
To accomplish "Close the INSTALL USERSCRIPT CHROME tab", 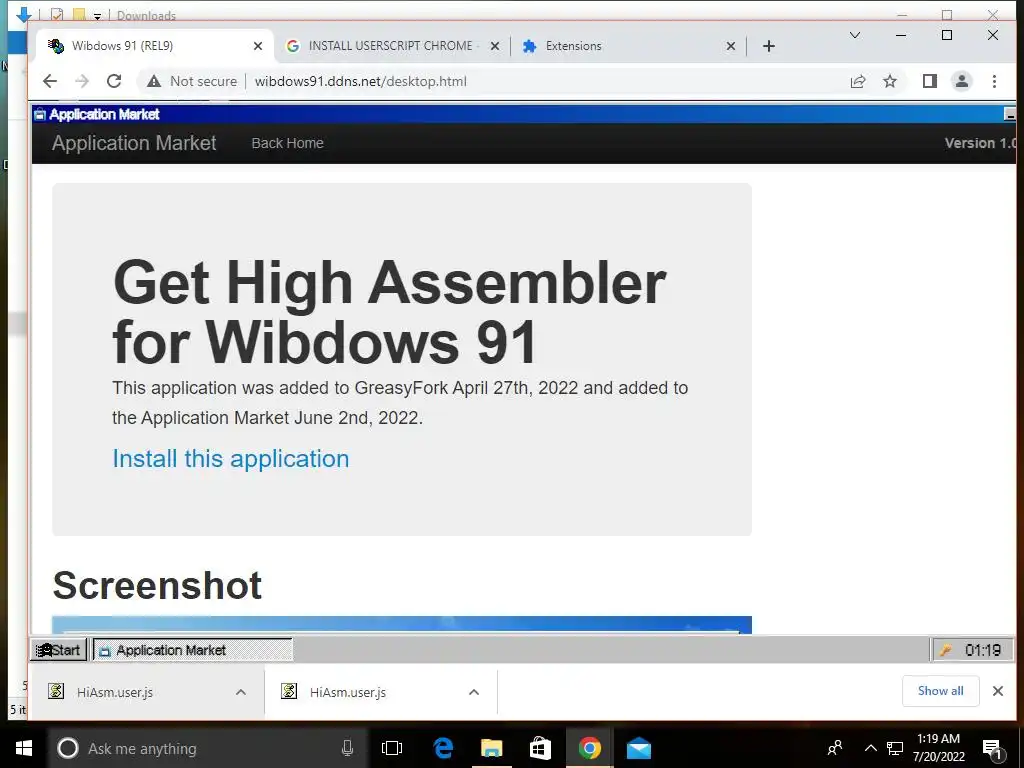I will point(494,46).
